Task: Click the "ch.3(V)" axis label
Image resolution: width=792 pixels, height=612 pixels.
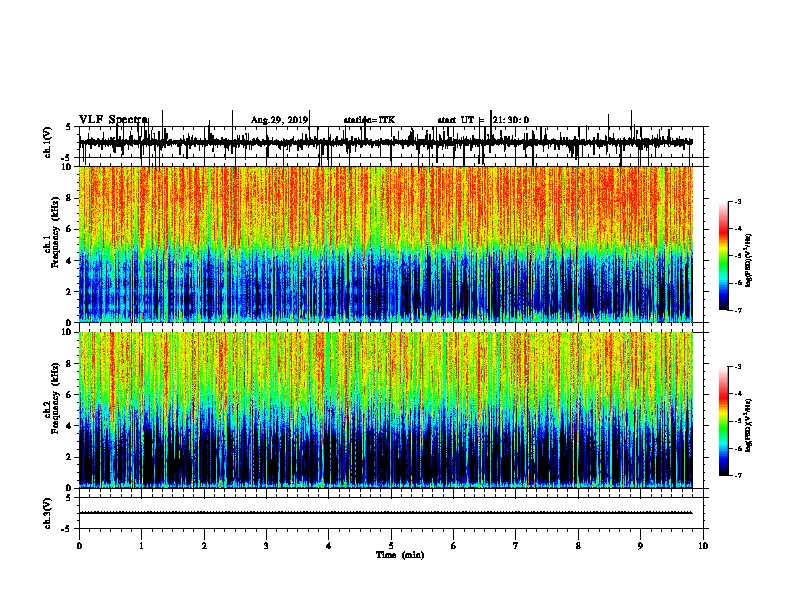Action: click(48, 513)
